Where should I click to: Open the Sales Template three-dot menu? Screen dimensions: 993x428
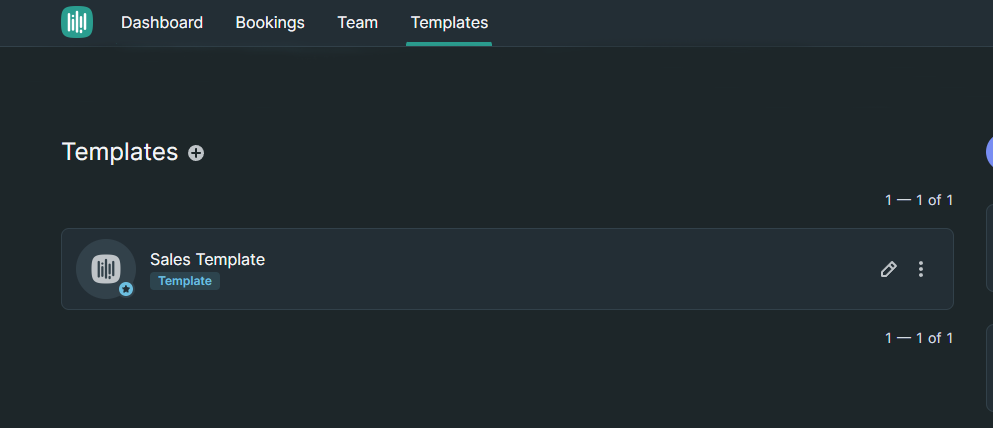click(921, 269)
